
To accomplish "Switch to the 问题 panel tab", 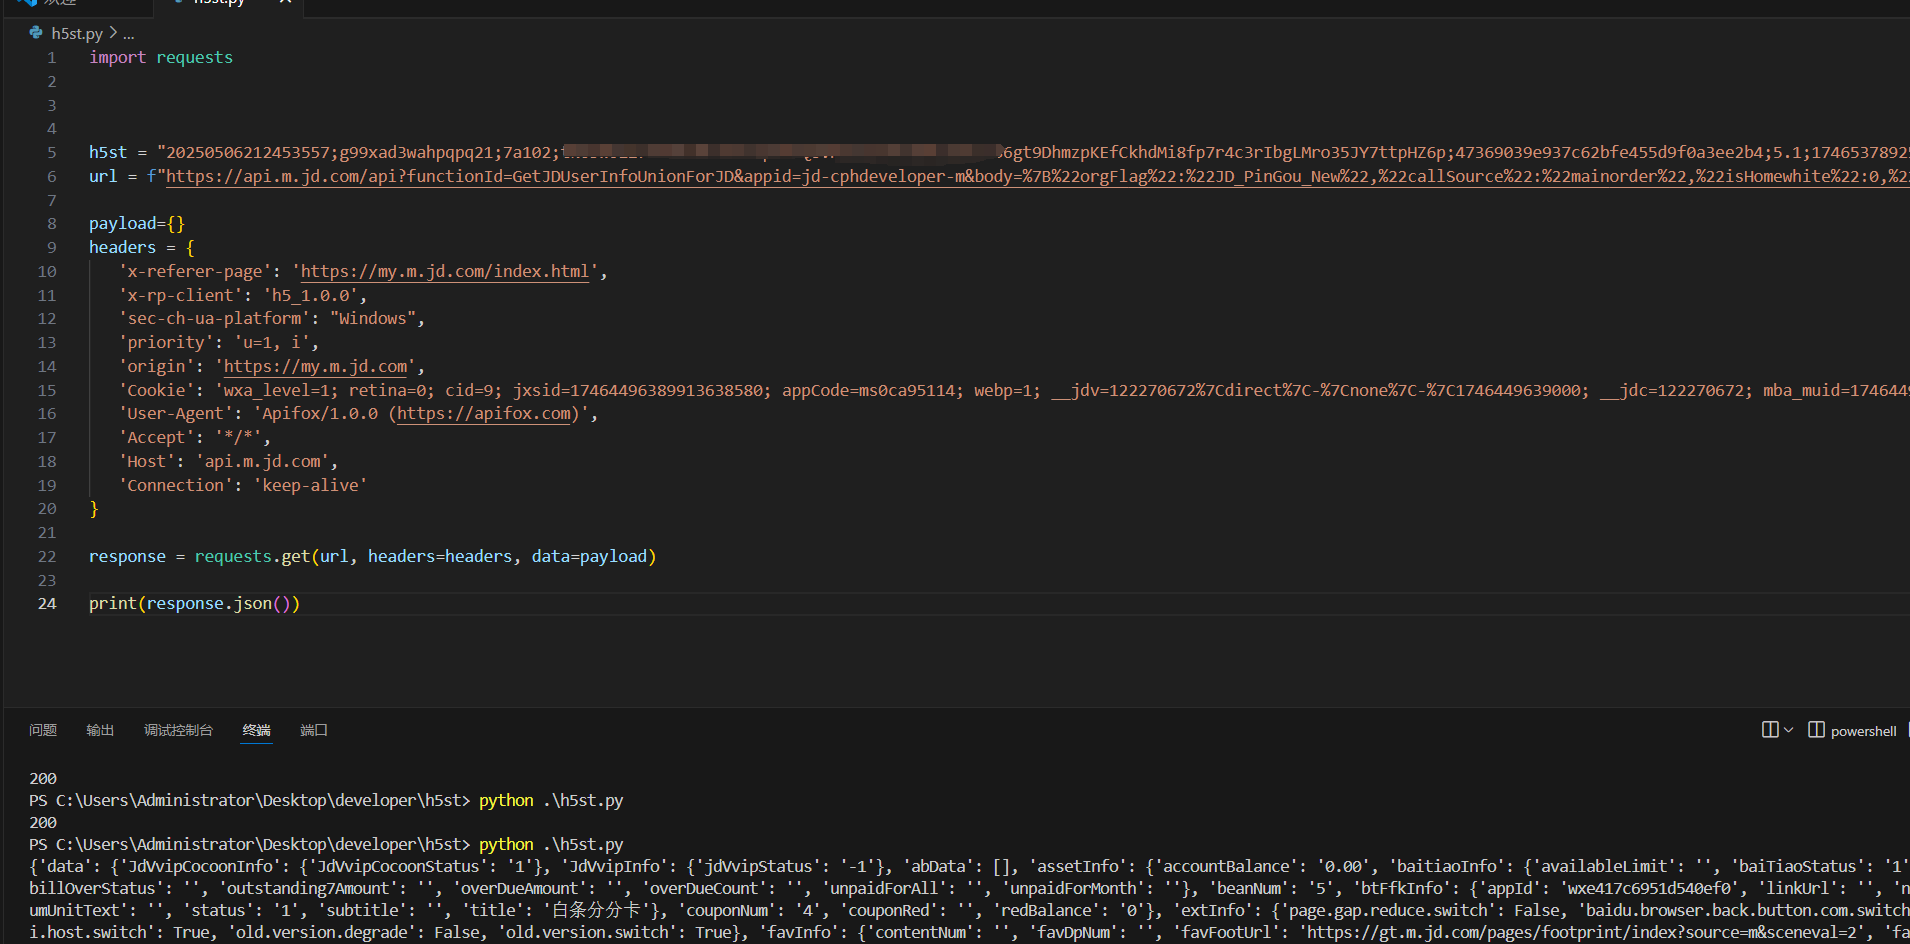I will pyautogui.click(x=43, y=730).
